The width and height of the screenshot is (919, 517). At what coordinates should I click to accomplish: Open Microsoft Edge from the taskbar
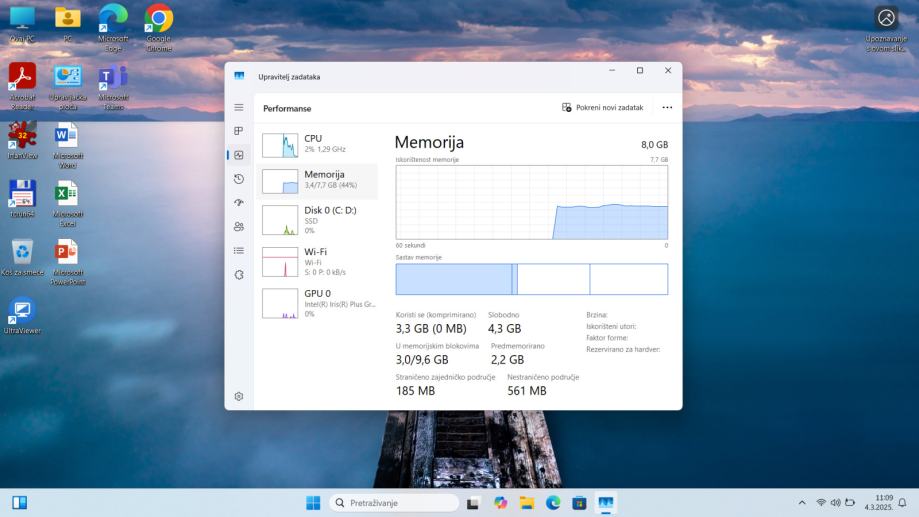coord(553,503)
